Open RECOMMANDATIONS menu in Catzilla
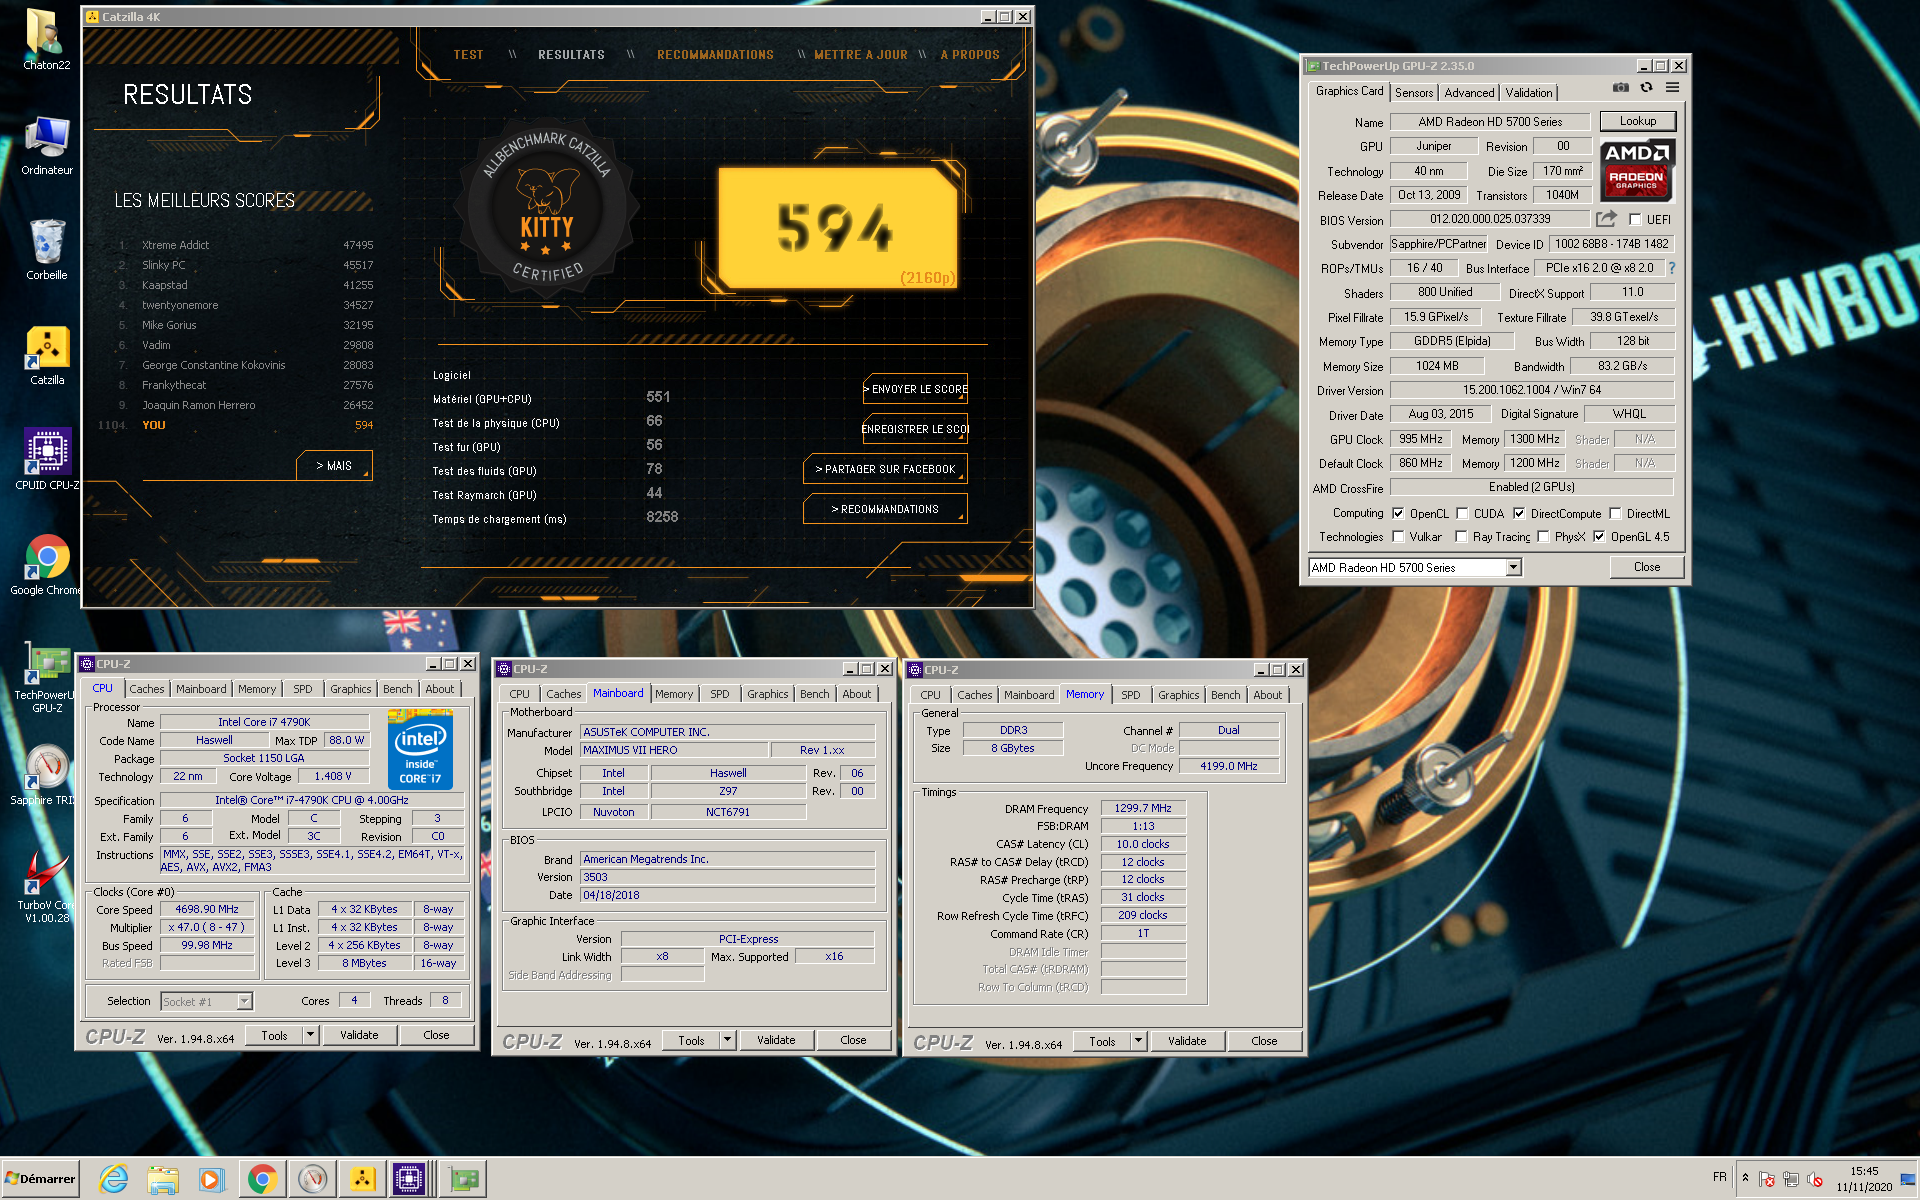Image resolution: width=1920 pixels, height=1200 pixels. [715, 55]
